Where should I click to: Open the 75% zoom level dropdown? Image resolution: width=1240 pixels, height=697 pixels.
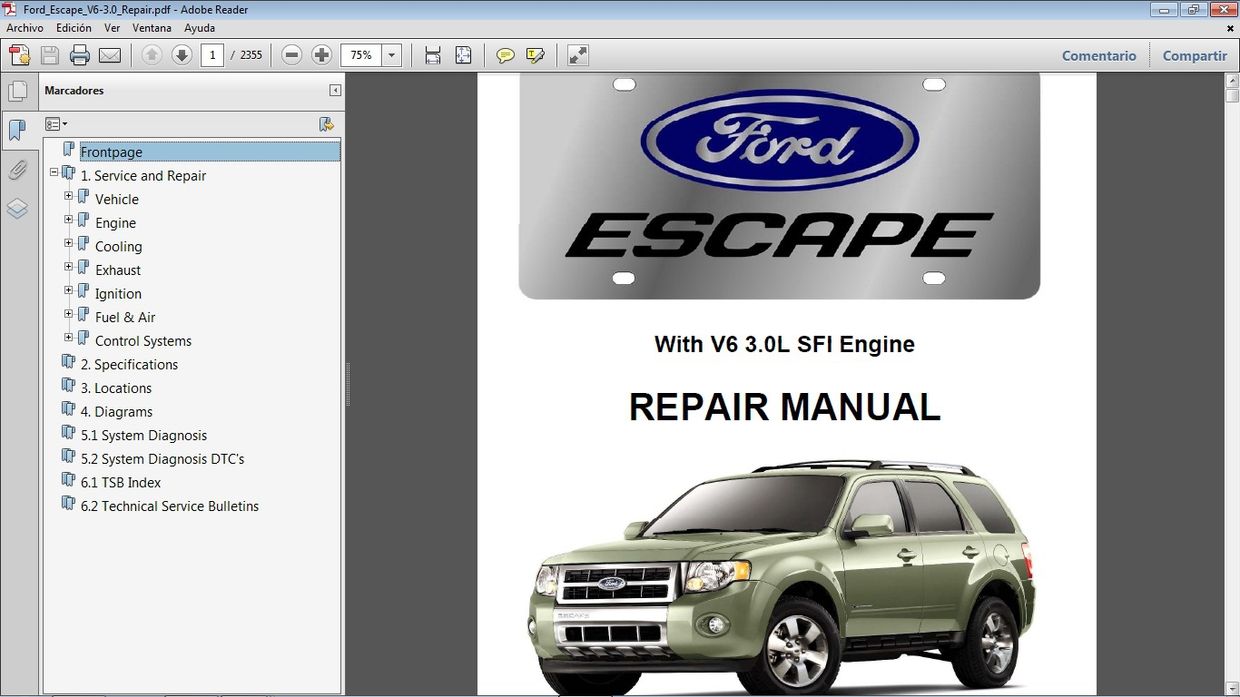pos(392,55)
